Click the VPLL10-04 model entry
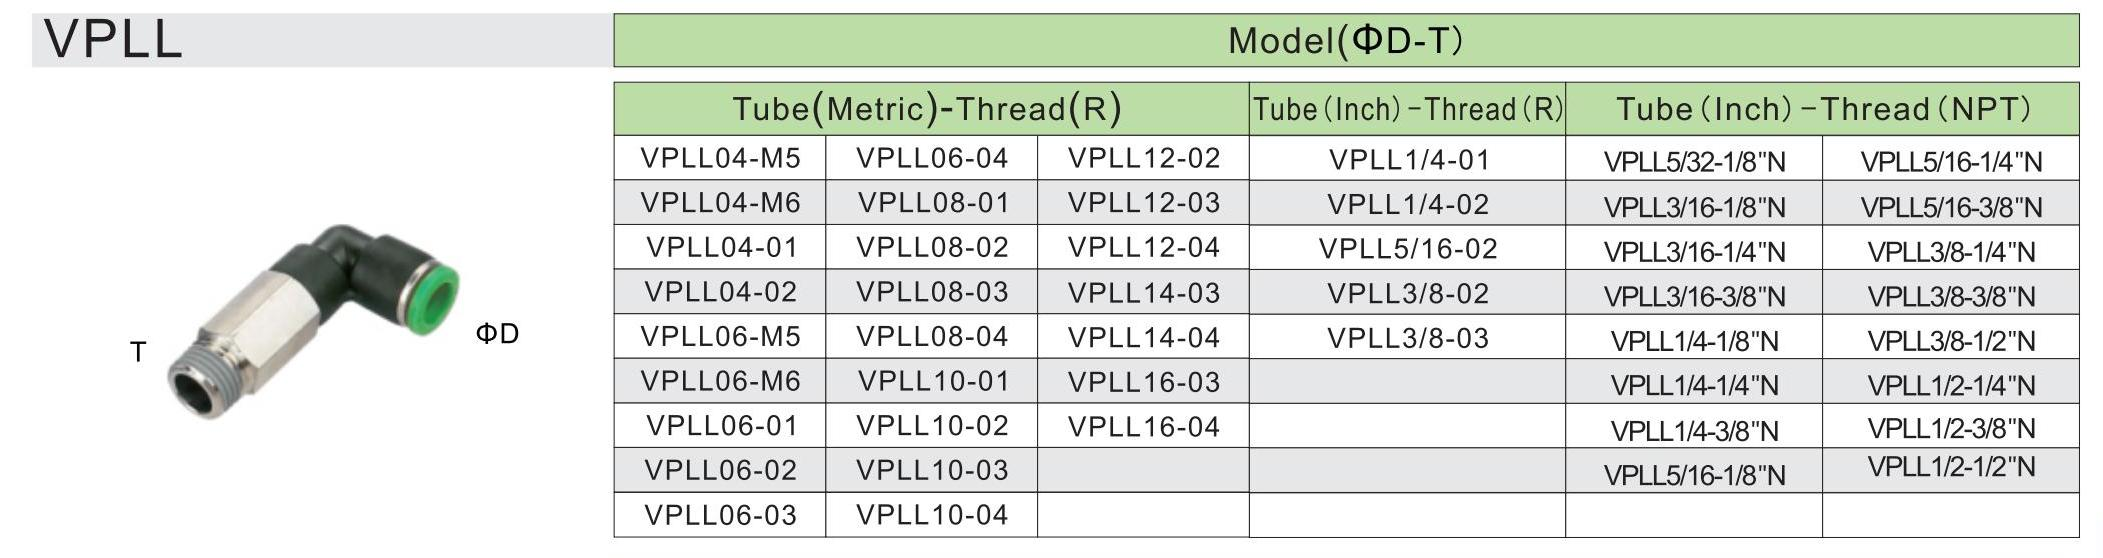The image size is (2103, 558). point(932,515)
